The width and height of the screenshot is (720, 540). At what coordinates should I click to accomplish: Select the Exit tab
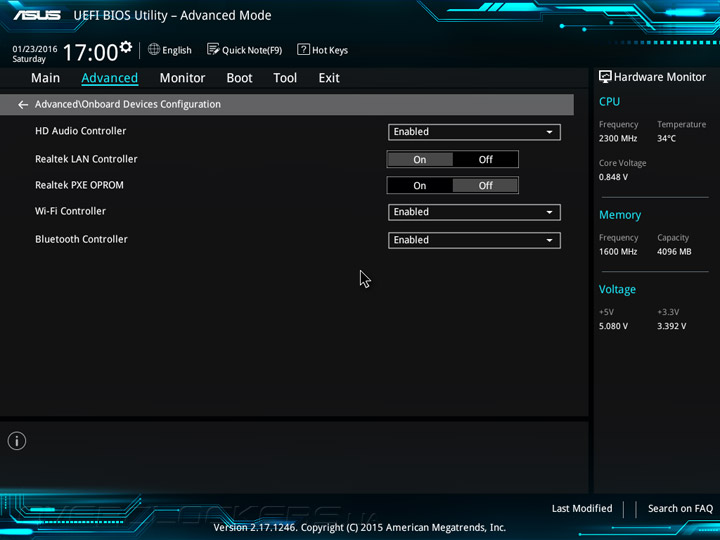(x=329, y=78)
